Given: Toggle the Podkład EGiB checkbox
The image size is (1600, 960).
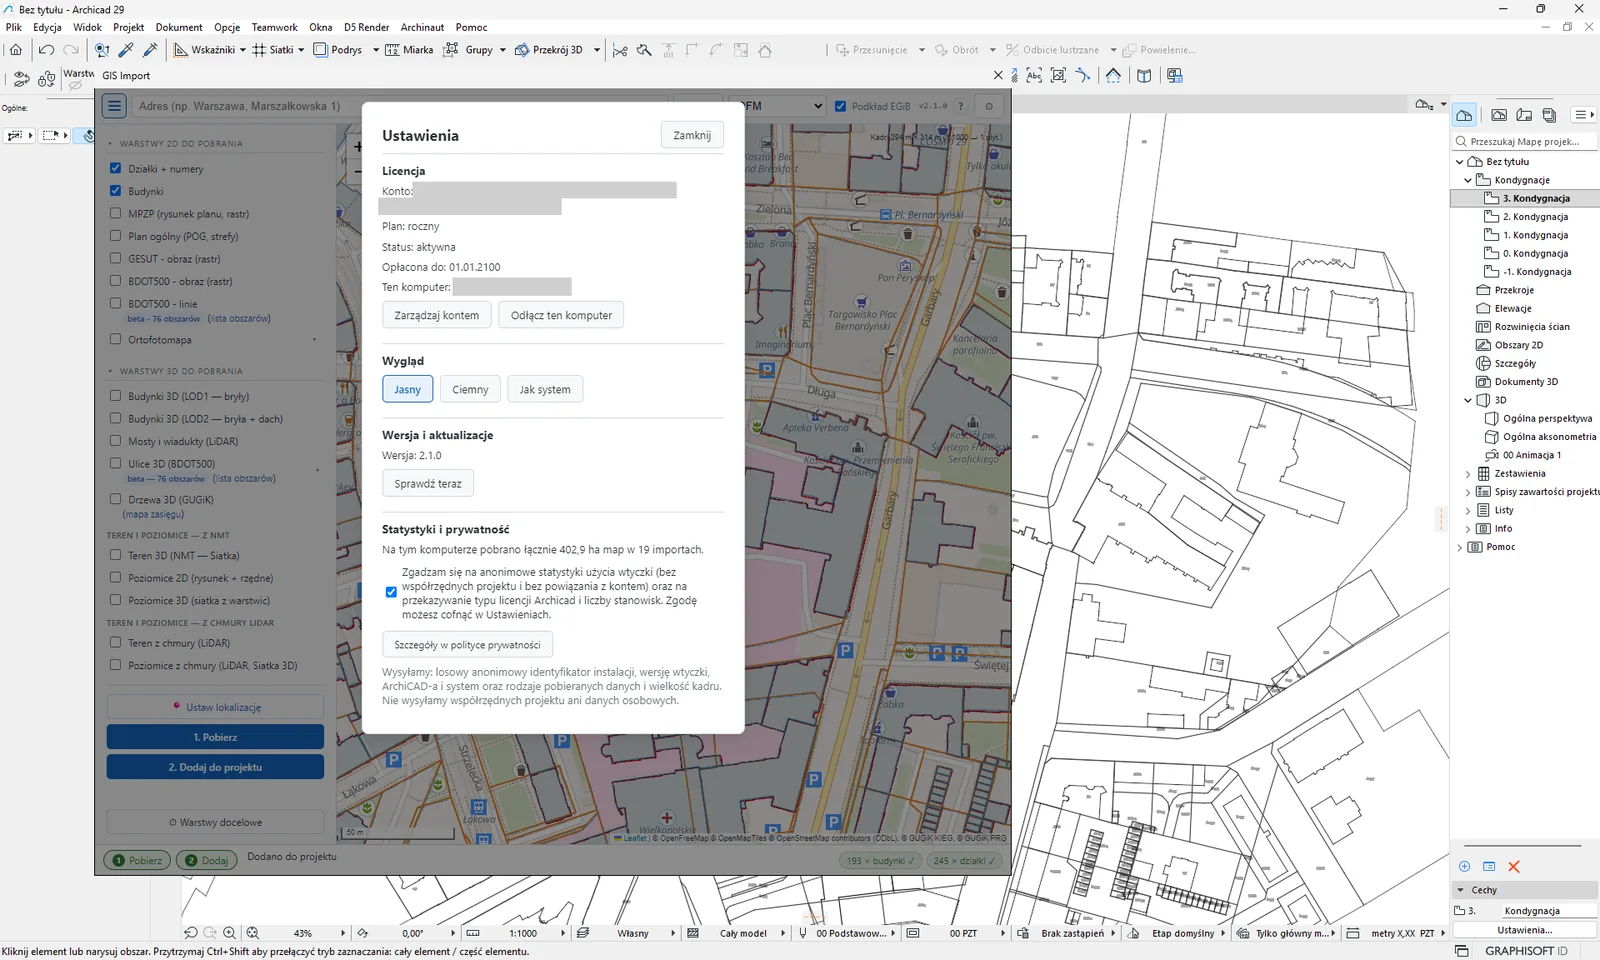Looking at the screenshot, I should click(x=840, y=106).
